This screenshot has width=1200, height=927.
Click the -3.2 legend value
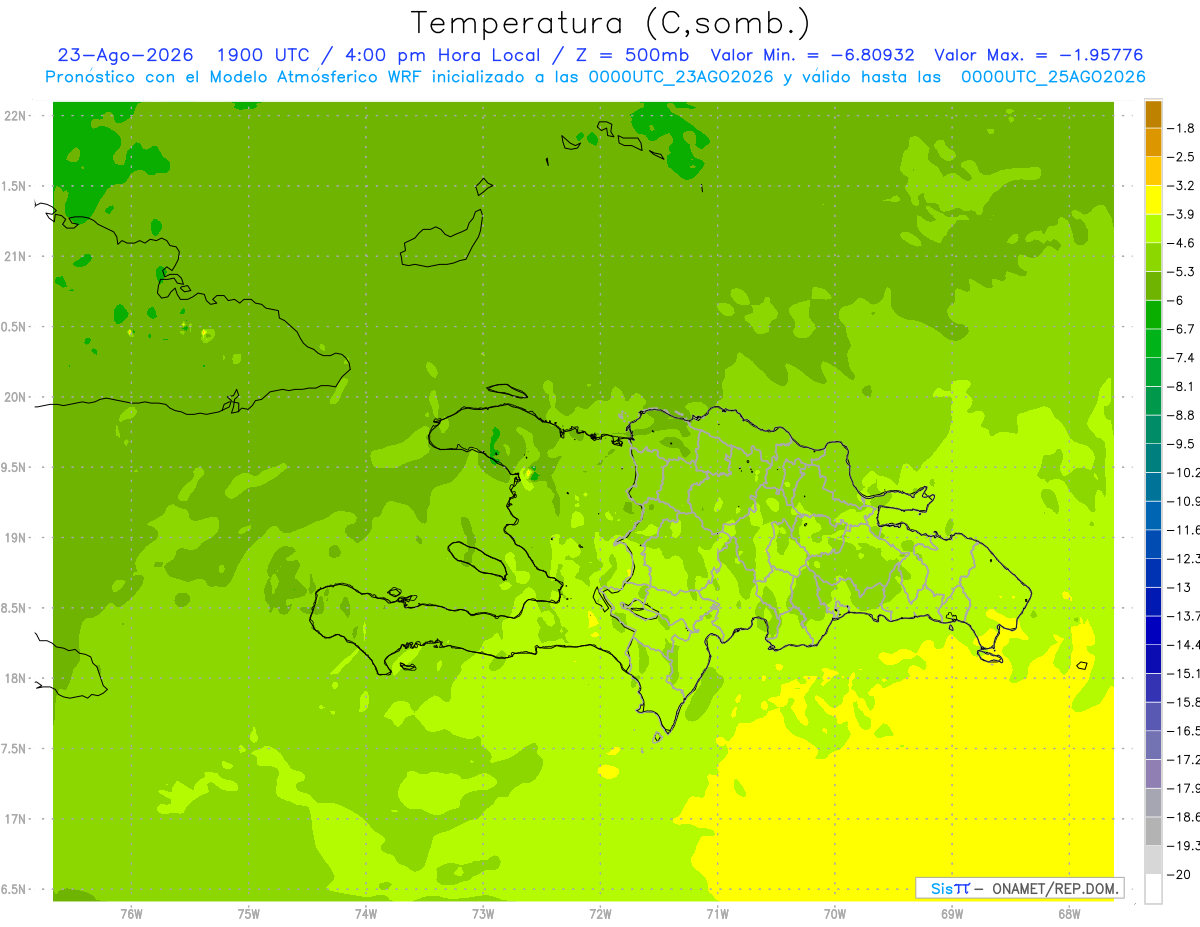tap(1182, 186)
